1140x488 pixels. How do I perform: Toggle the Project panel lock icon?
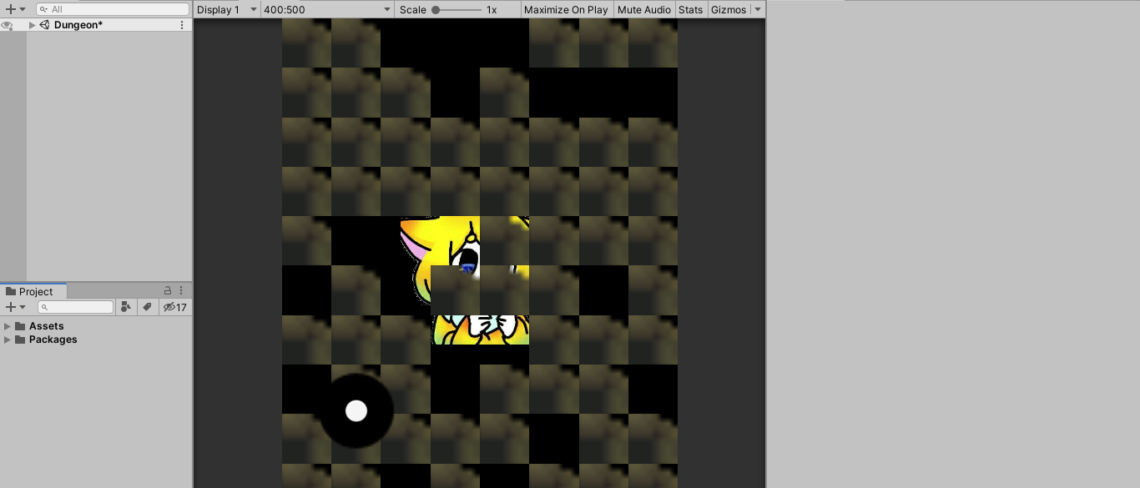tap(167, 291)
